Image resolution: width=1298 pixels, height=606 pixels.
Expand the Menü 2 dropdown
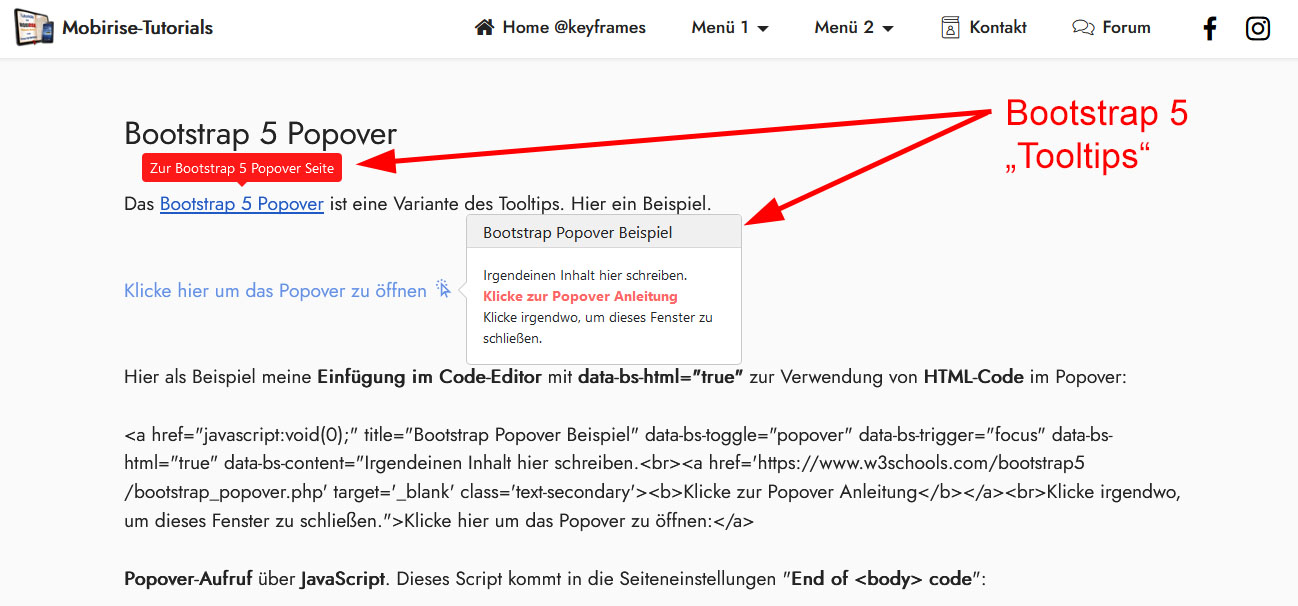coord(843,28)
